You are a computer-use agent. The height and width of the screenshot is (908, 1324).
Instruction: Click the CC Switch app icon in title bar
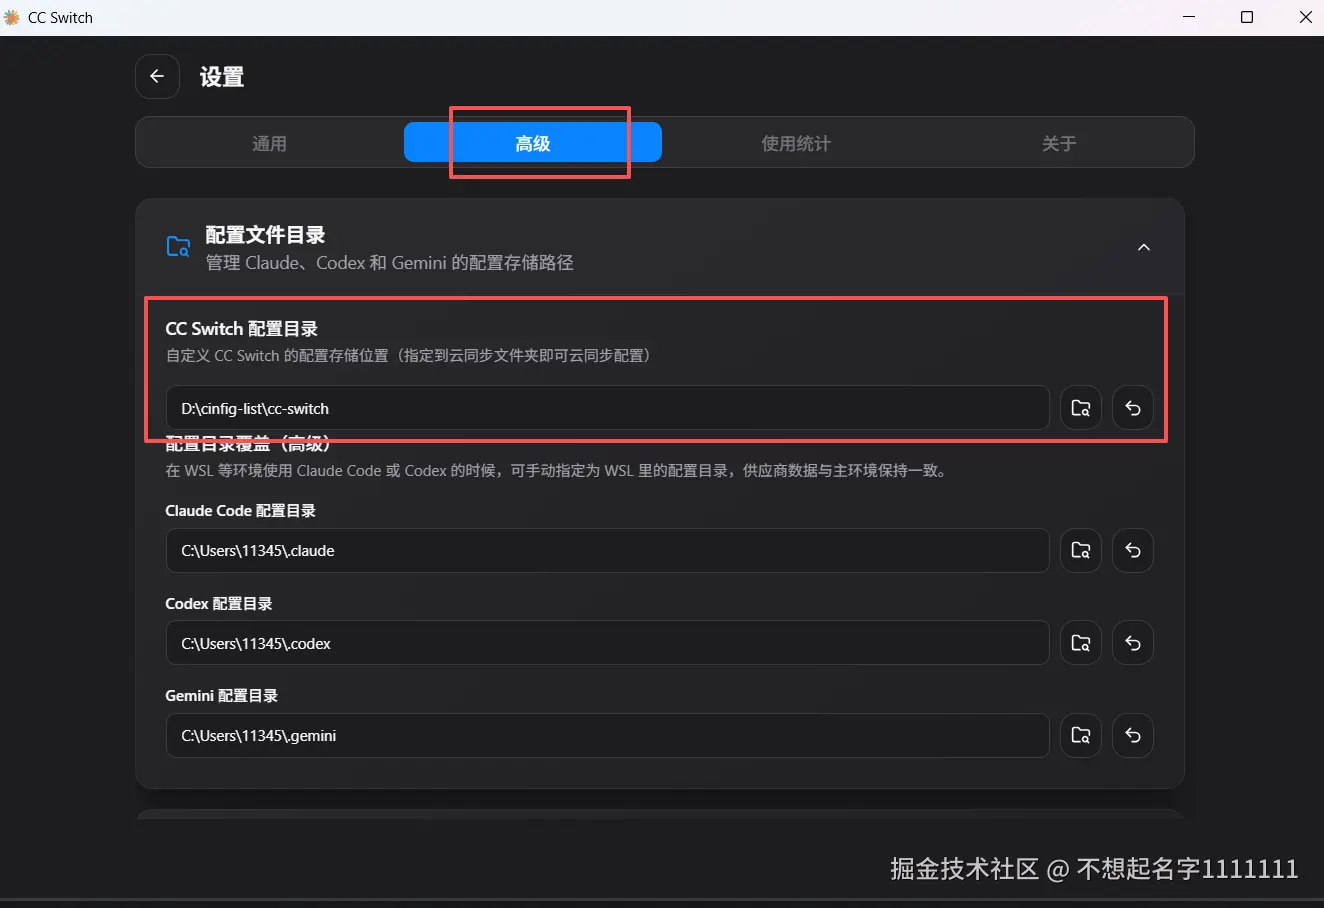click(12, 17)
